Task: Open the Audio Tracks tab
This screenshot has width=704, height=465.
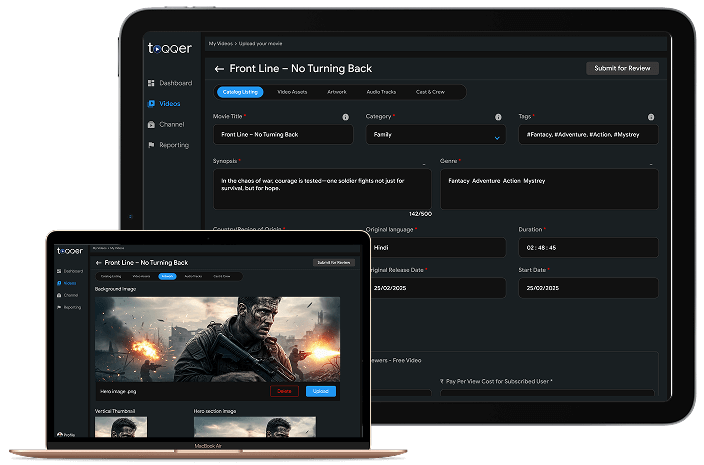Action: (x=381, y=92)
